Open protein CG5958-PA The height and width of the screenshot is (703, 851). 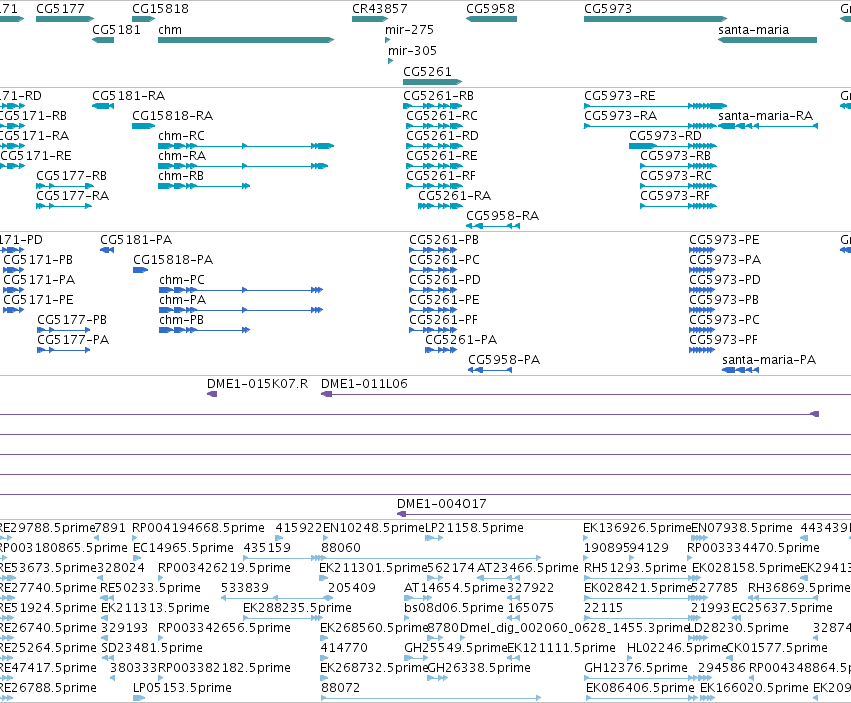490,371
